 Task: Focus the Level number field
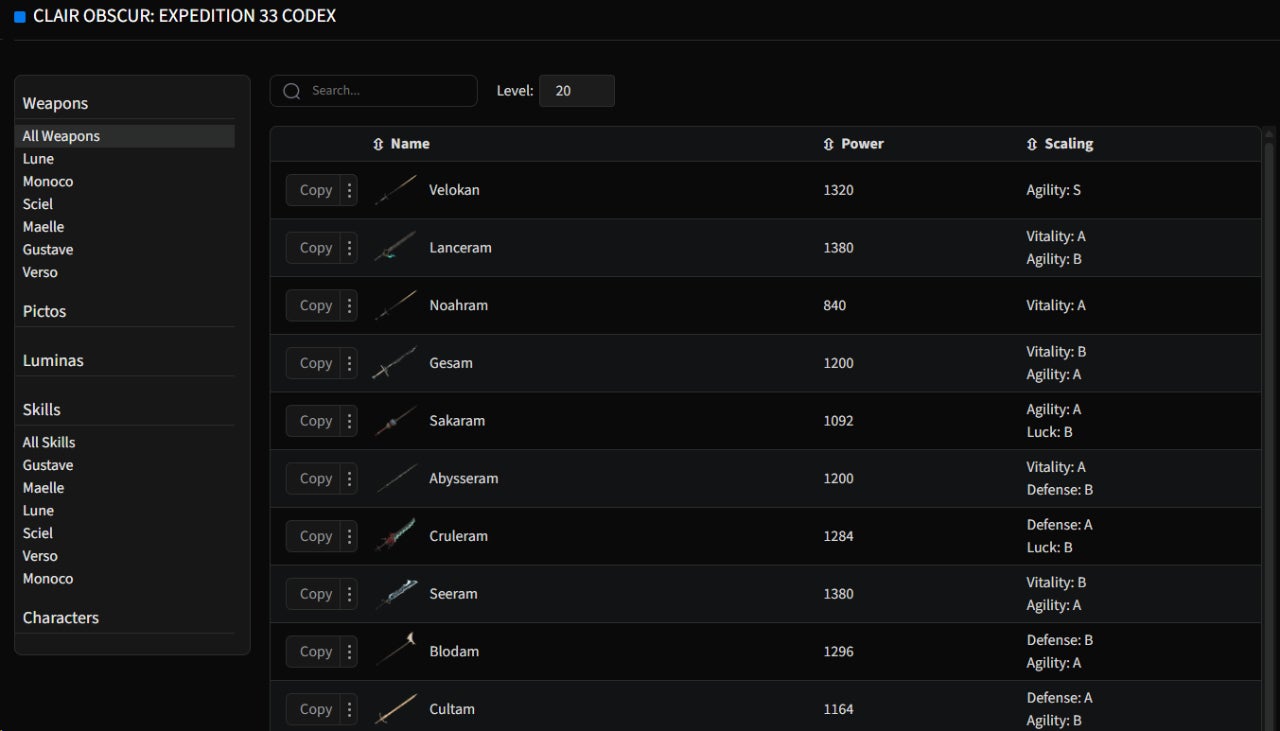pos(576,91)
